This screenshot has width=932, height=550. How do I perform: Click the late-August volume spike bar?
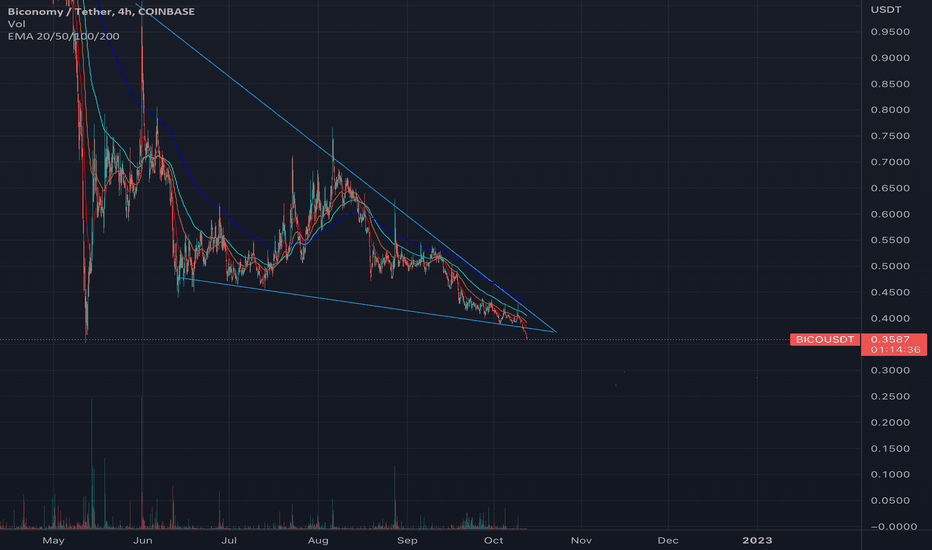pos(395,496)
